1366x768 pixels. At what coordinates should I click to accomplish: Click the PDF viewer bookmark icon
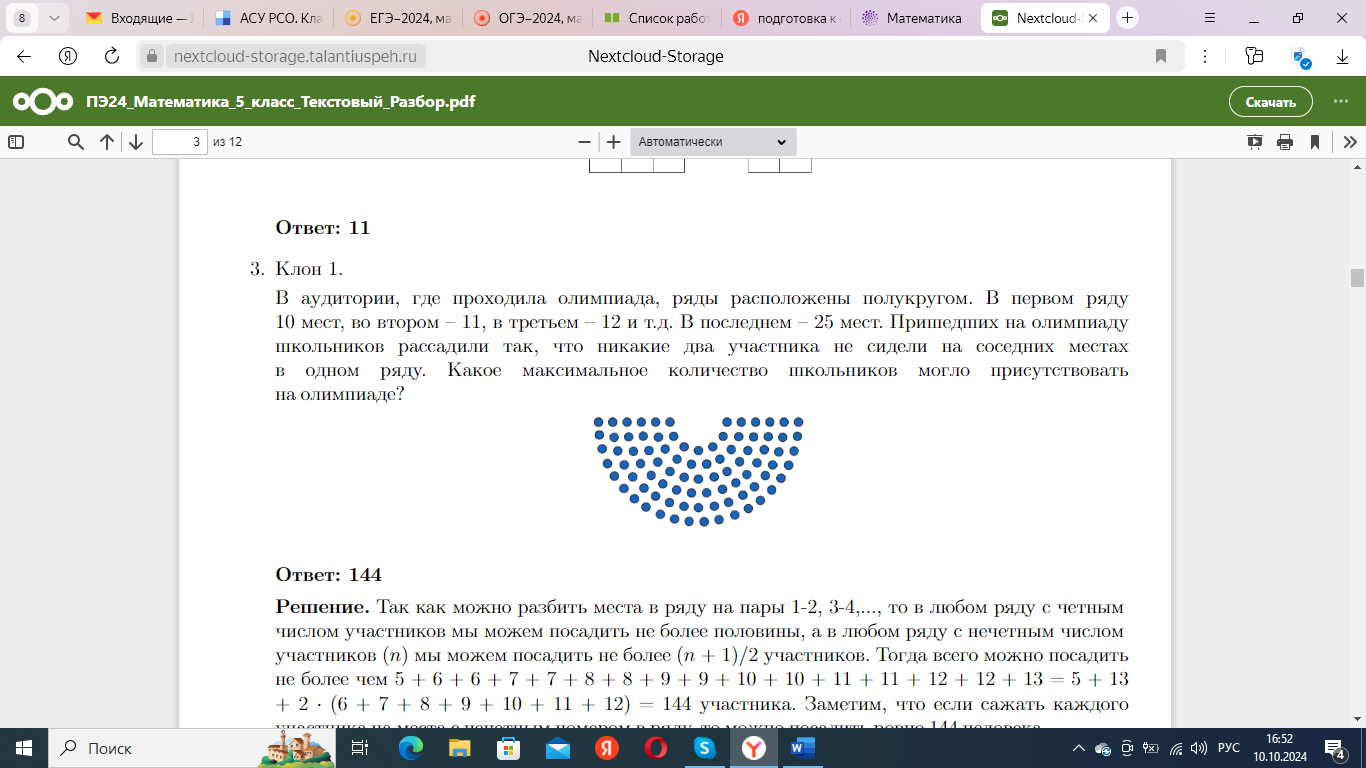1315,142
